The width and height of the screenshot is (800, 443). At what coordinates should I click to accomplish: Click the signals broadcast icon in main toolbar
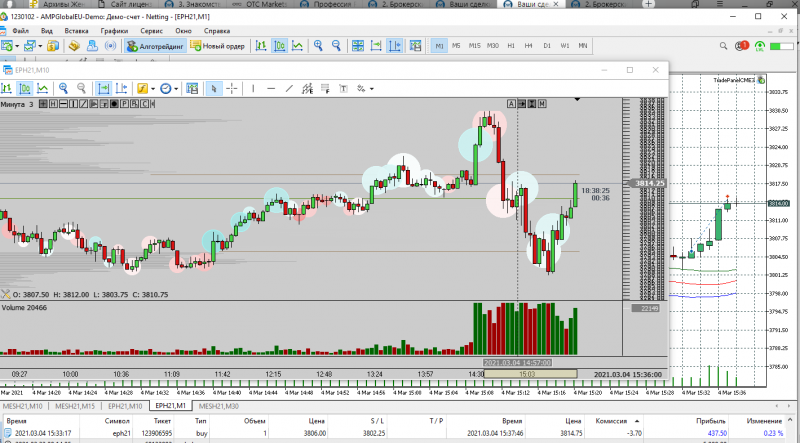pos(110,46)
